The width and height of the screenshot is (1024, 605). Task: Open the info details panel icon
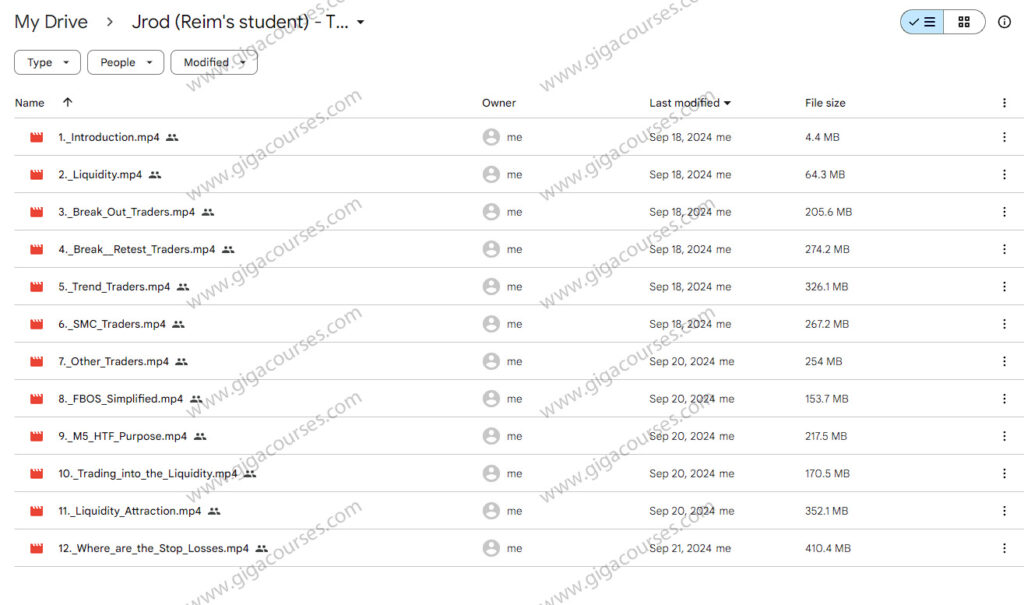tap(1004, 22)
